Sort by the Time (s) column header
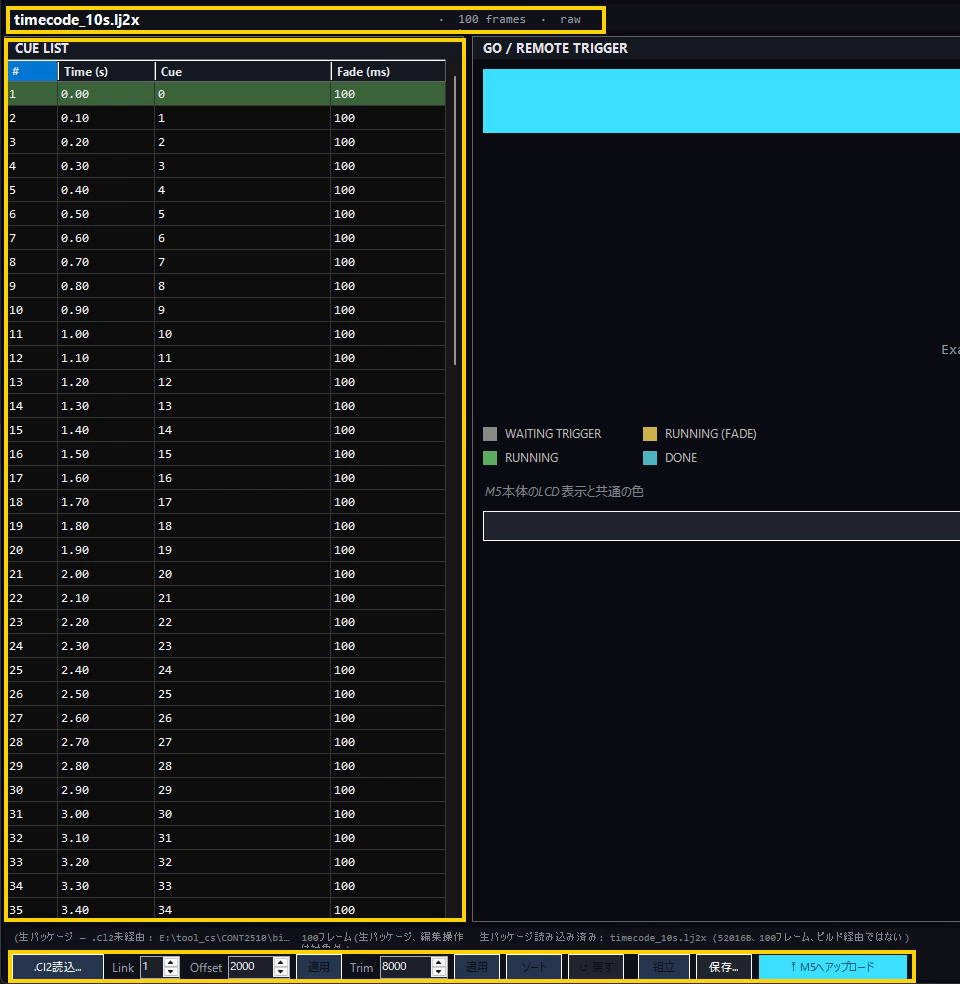The image size is (960, 984). [107, 72]
